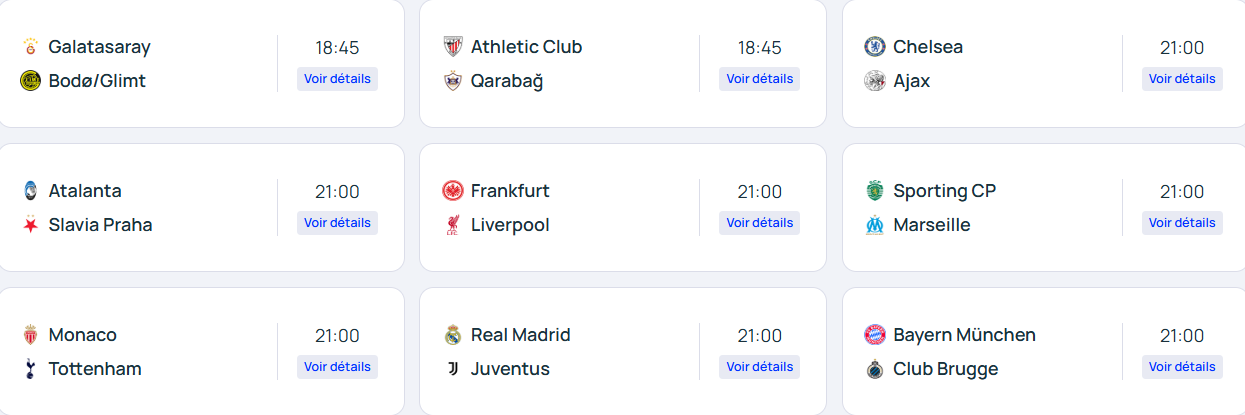Click the Qarabağ team name
Image resolution: width=1245 pixels, height=415 pixels.
[507, 81]
